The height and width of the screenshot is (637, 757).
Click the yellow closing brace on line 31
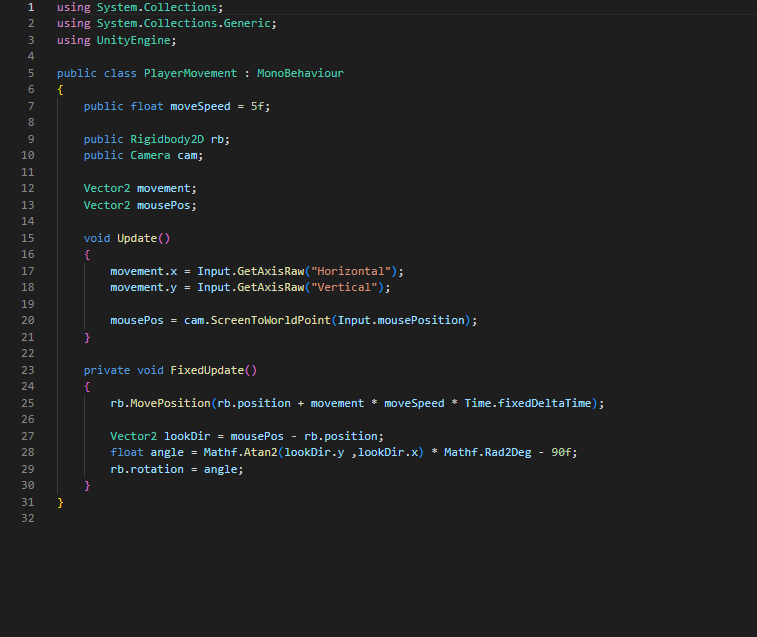tap(60, 502)
